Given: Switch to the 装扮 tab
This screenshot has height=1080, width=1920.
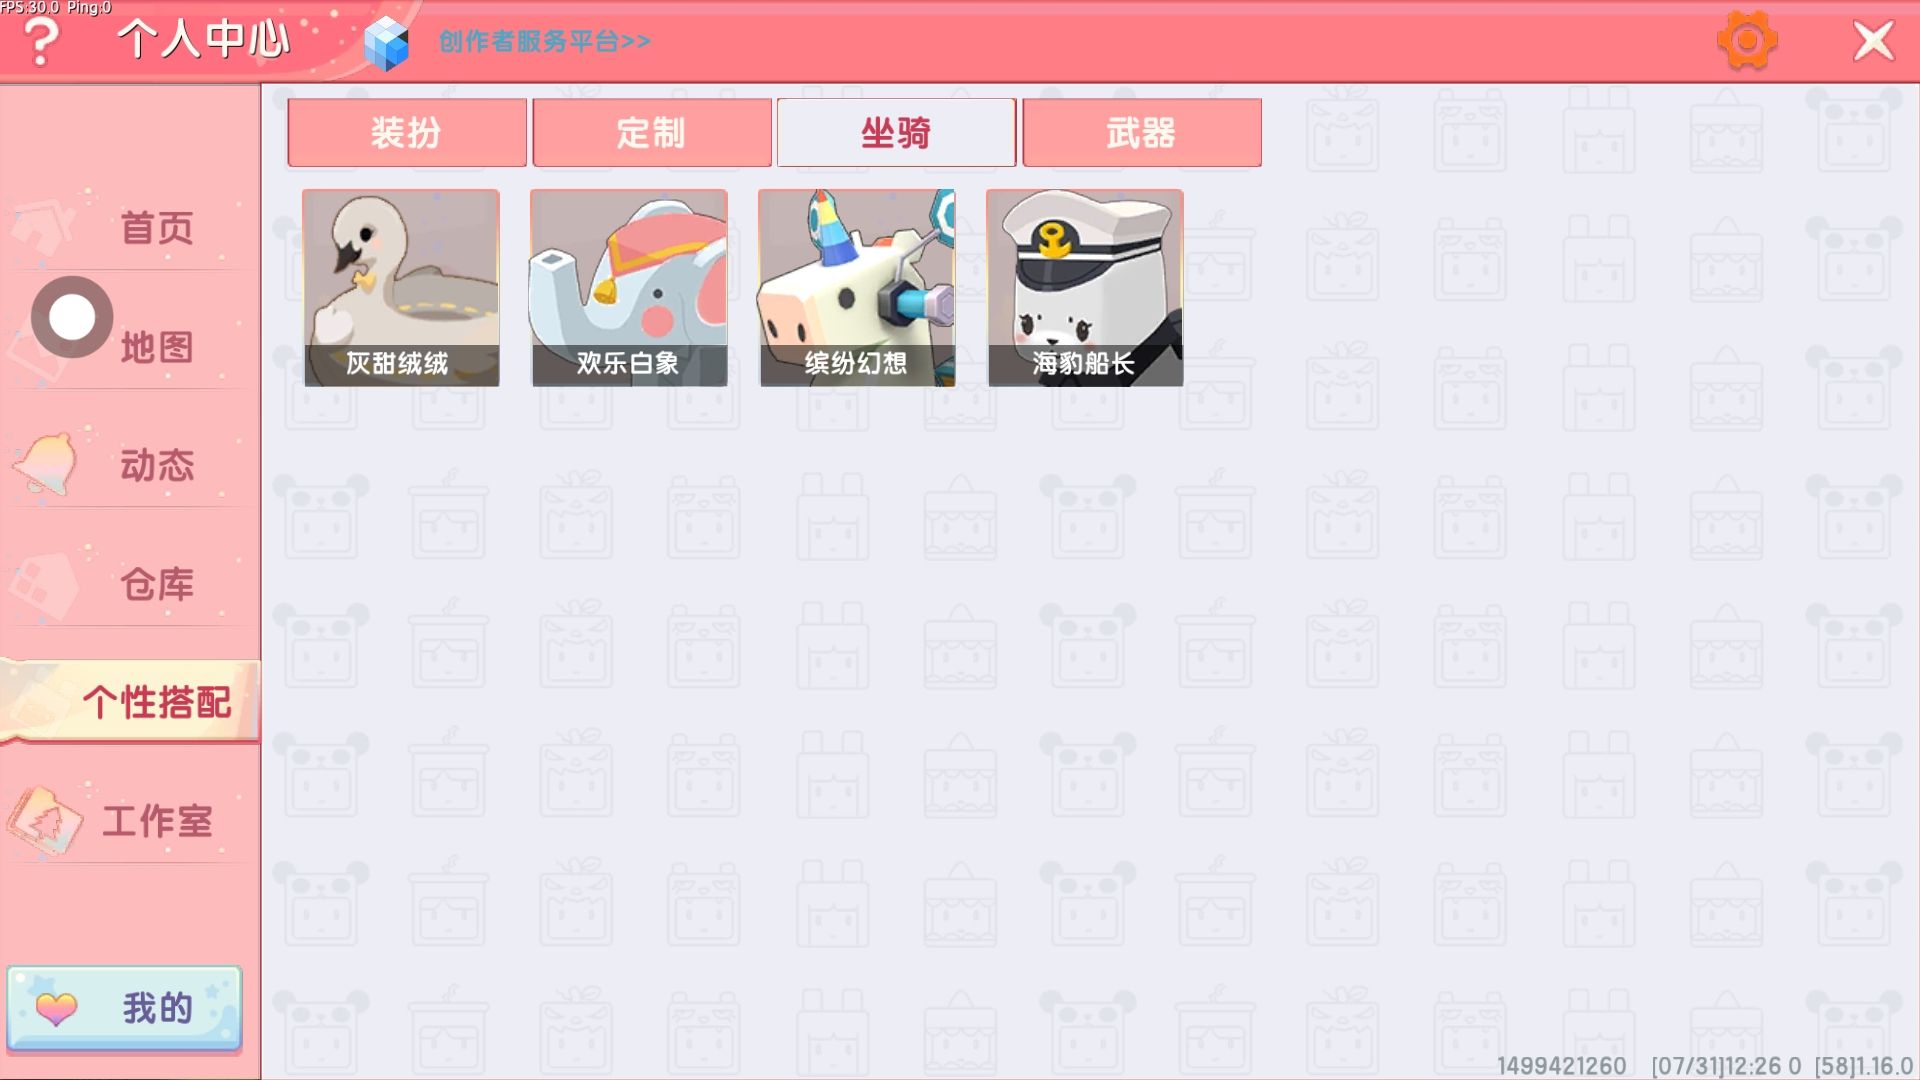Looking at the screenshot, I should (x=407, y=132).
